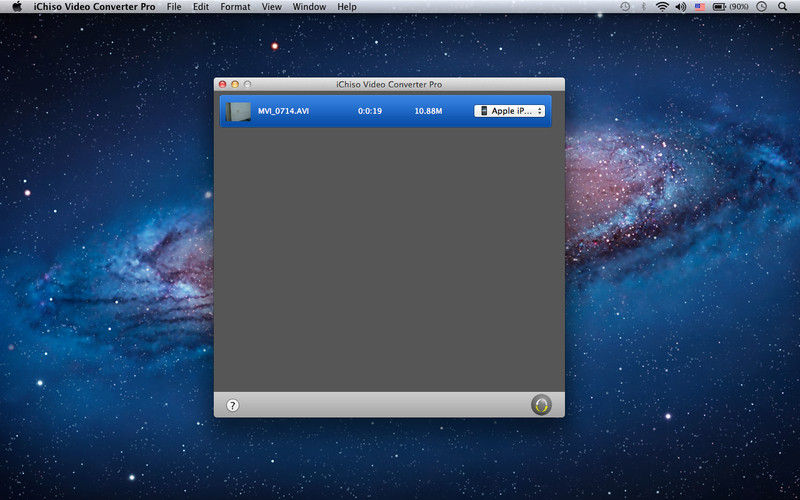This screenshot has height=500, width=800.
Task: Open the iChiso Video Converter Pro app menu
Action: (x=94, y=7)
